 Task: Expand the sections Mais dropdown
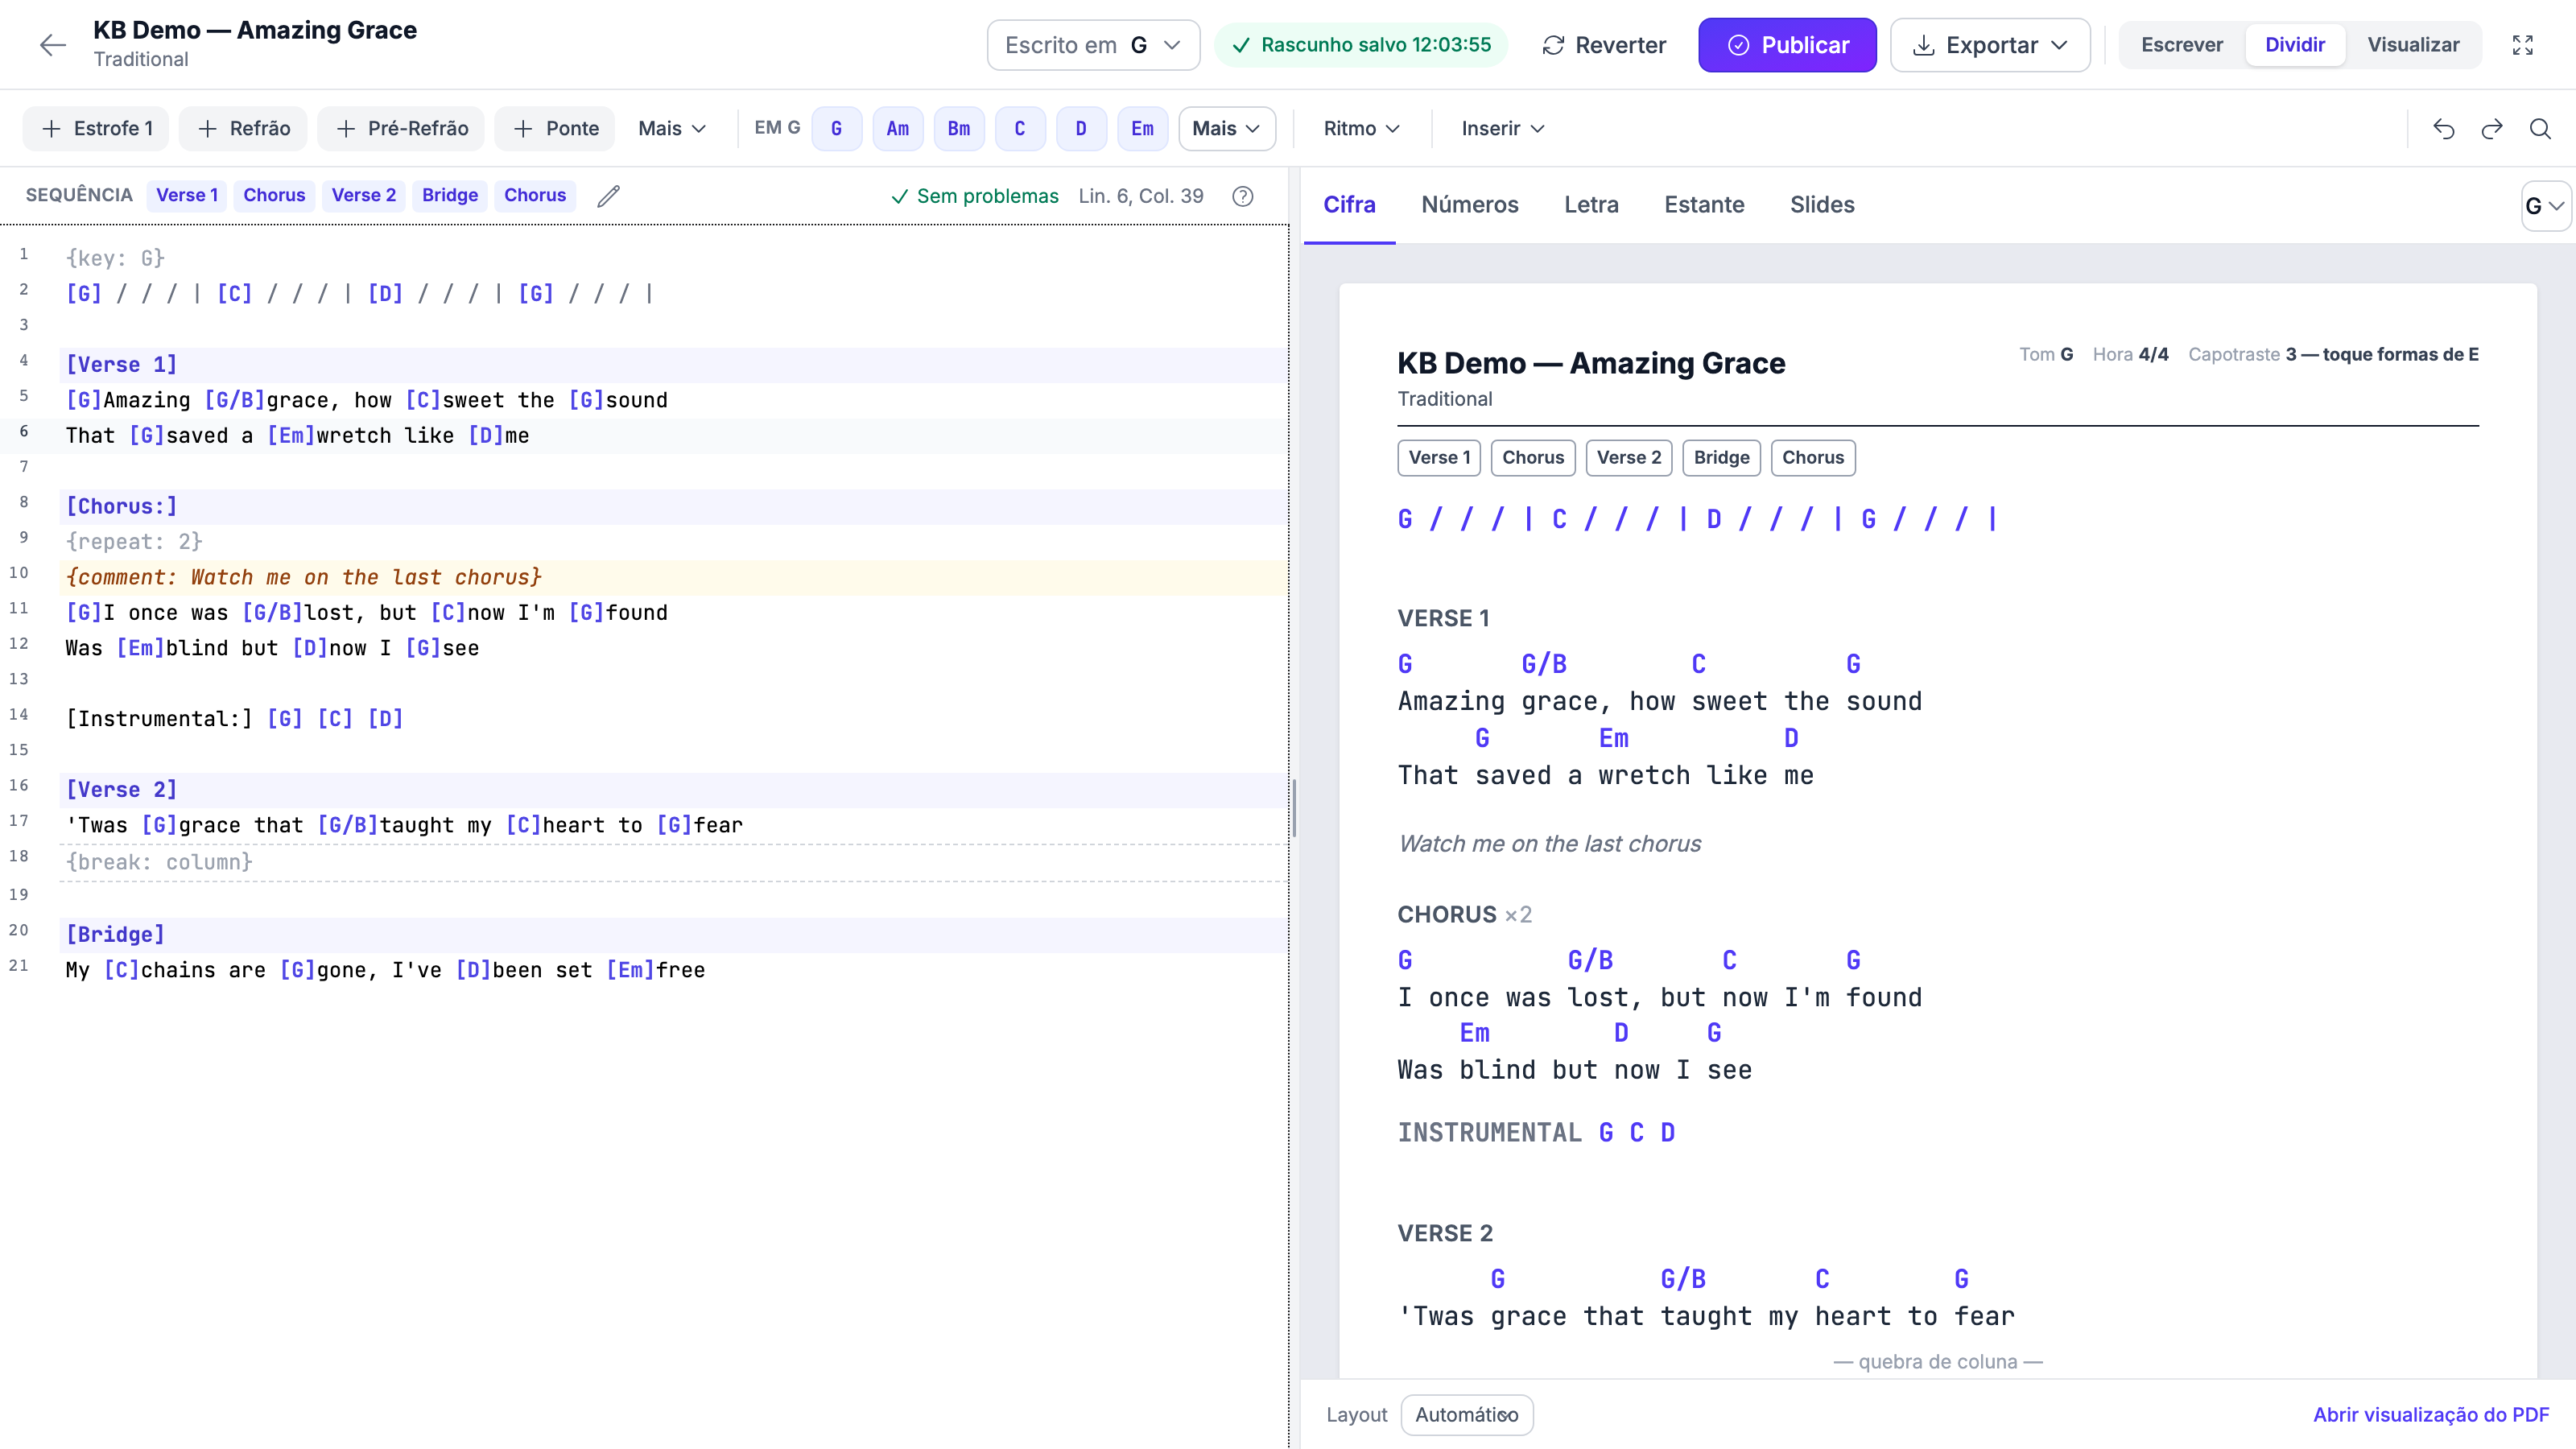(x=672, y=129)
